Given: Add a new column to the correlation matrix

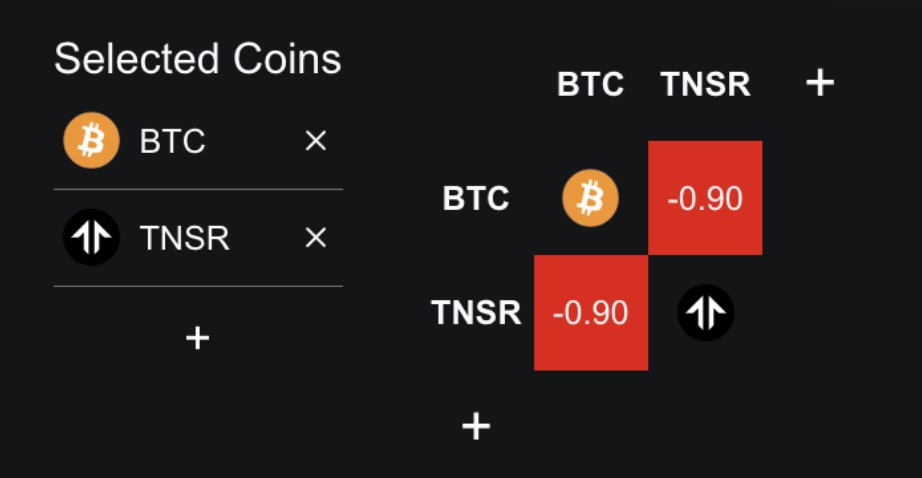Looking at the screenshot, I should point(820,83).
